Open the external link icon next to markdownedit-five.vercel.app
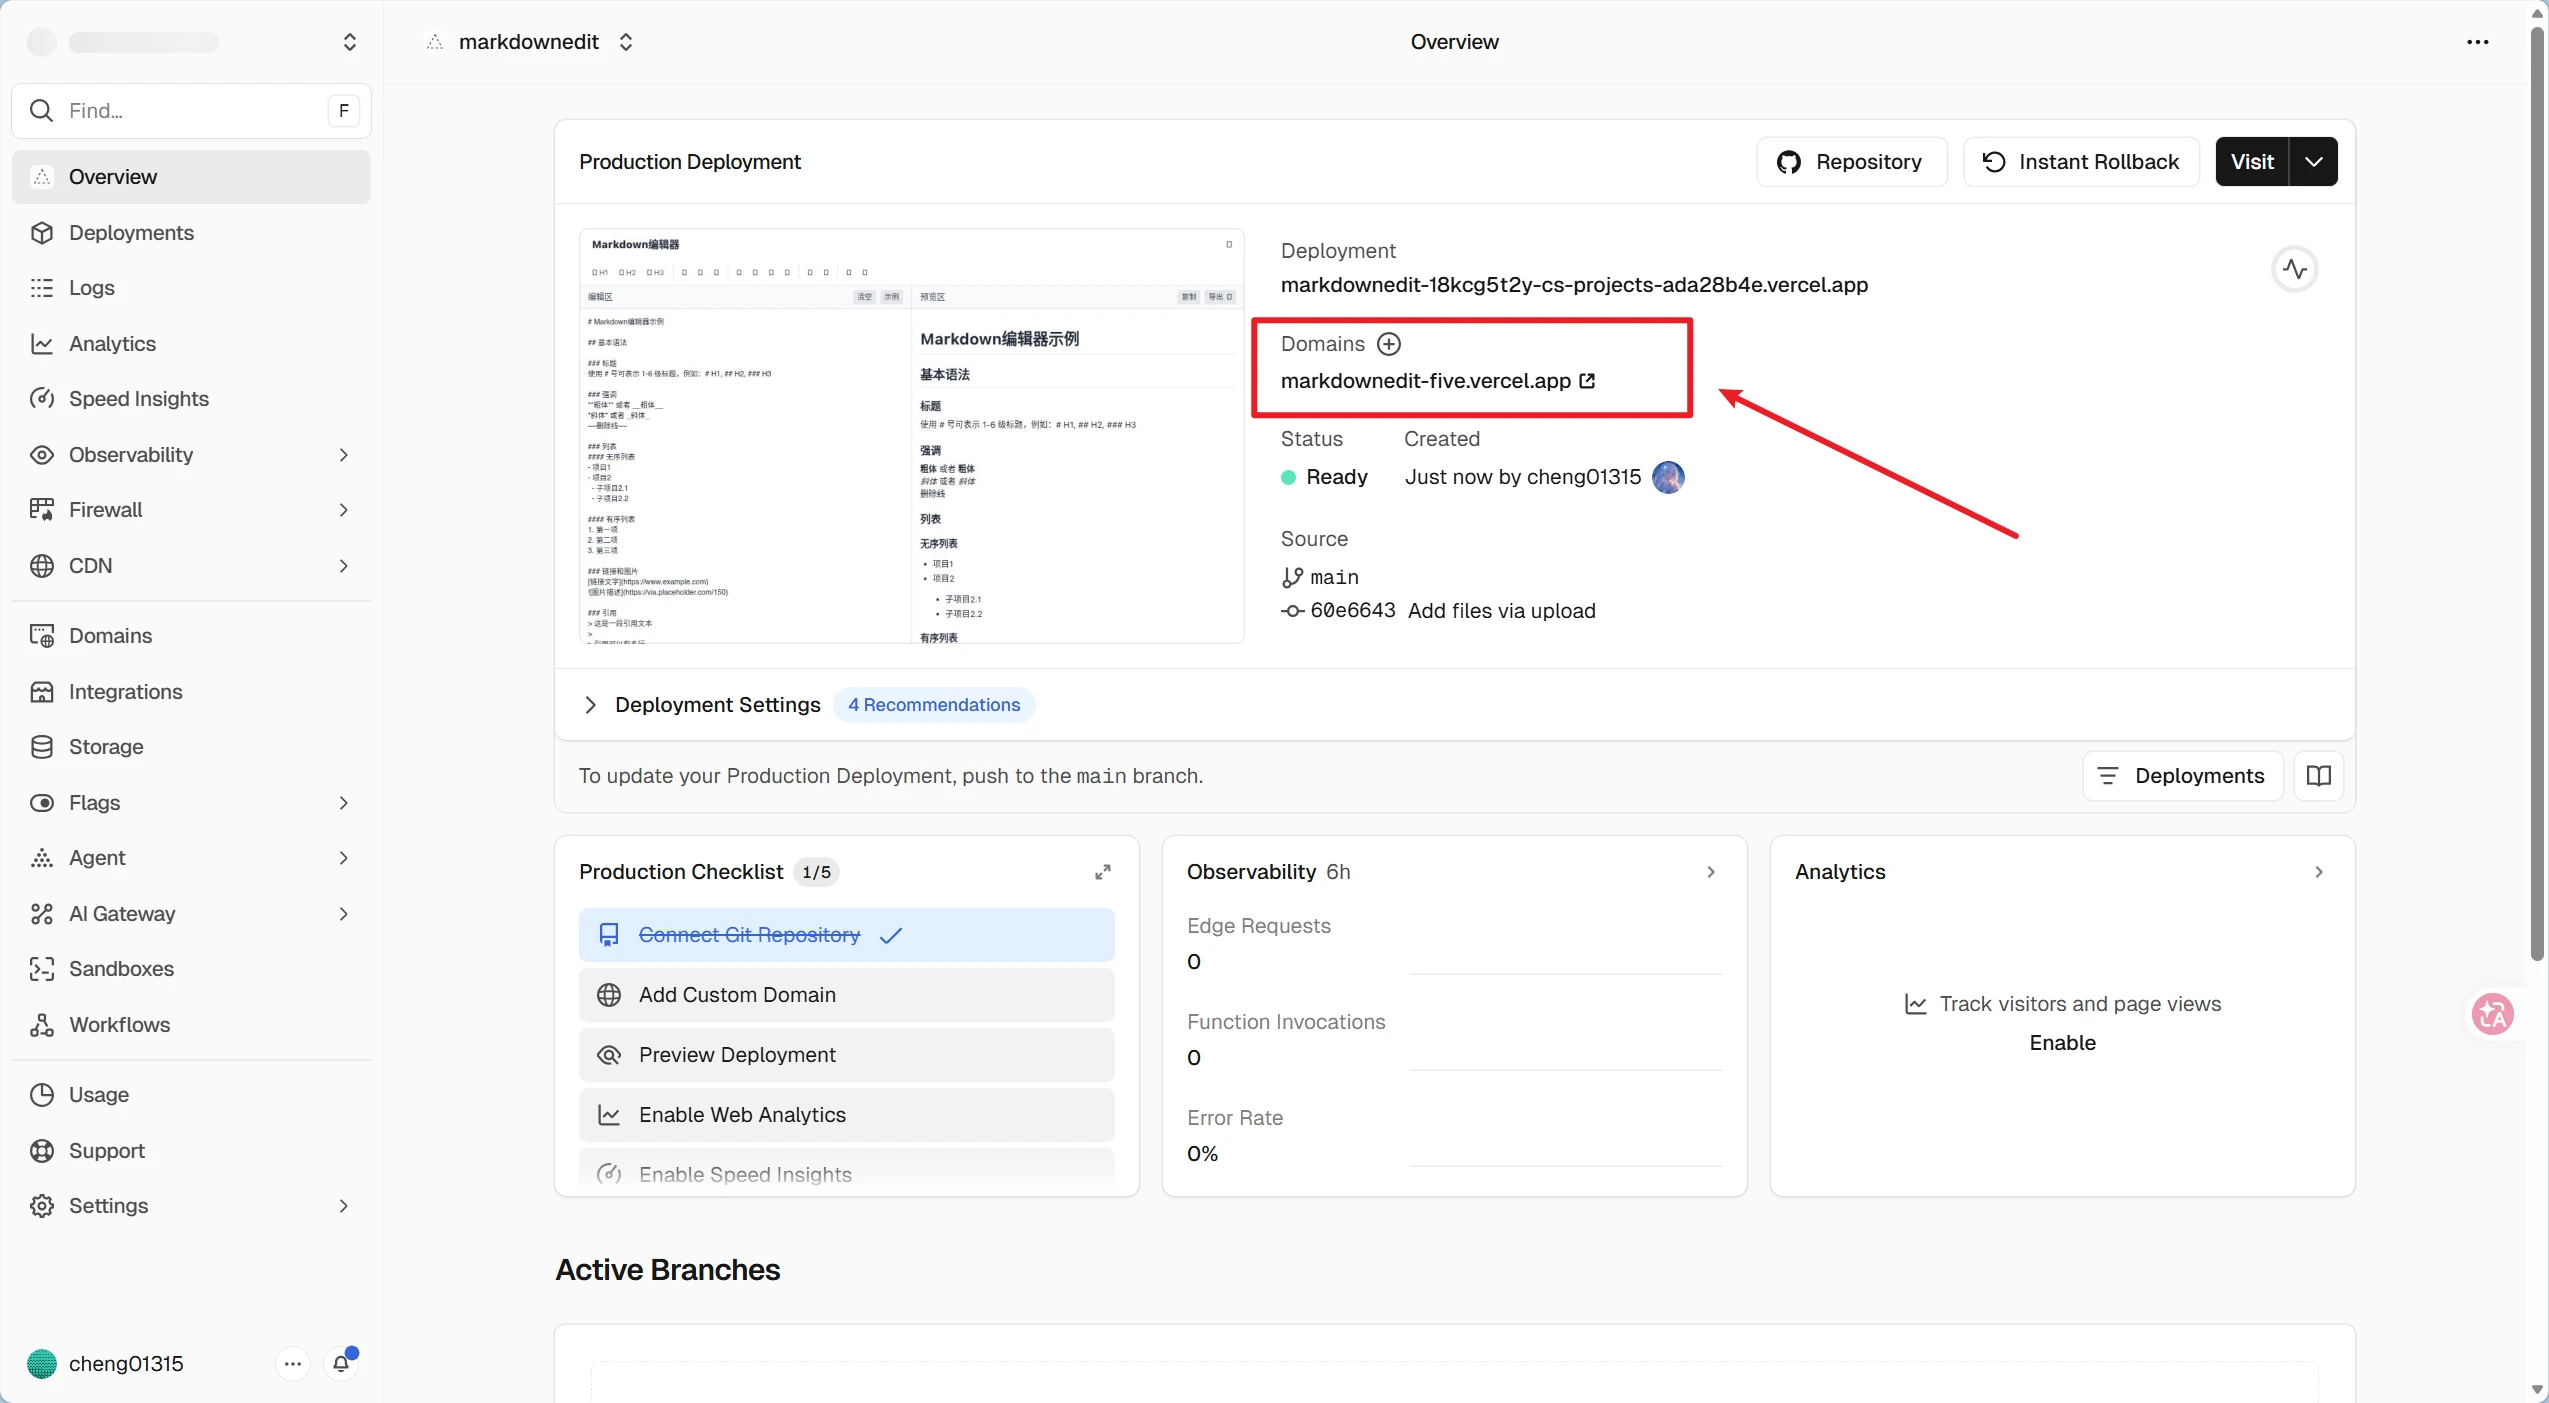2549x1403 pixels. coord(1587,381)
